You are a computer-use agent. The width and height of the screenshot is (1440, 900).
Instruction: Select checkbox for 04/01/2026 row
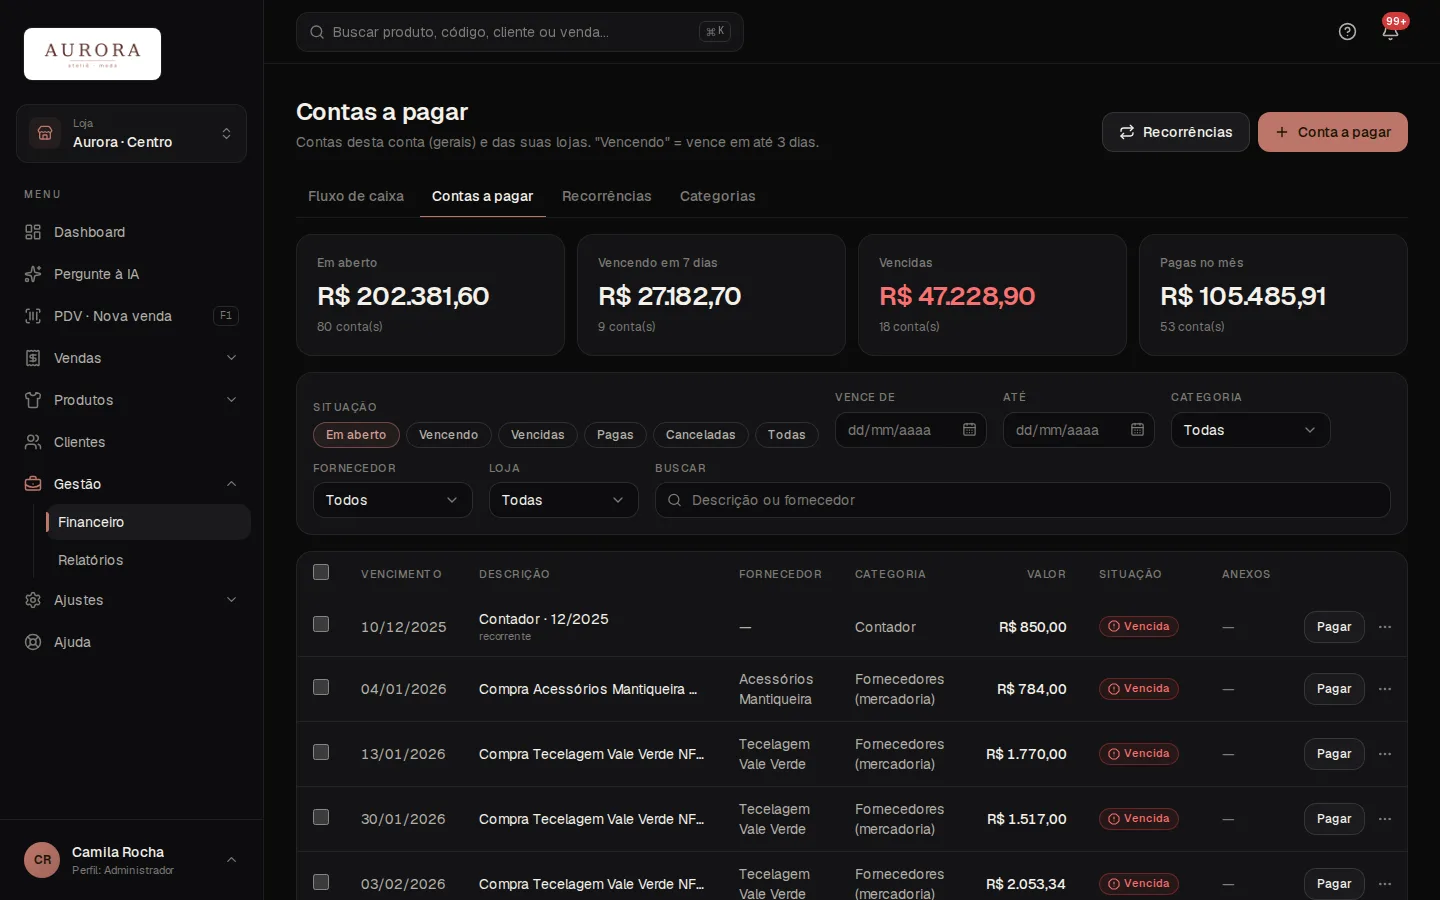click(321, 687)
